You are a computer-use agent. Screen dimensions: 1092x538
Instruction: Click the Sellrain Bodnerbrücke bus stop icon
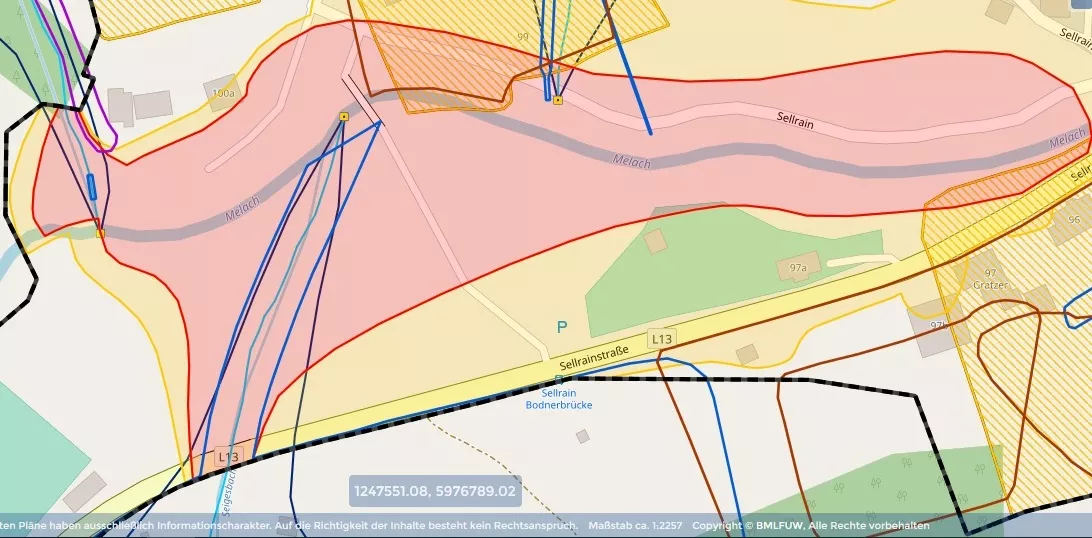click(558, 379)
